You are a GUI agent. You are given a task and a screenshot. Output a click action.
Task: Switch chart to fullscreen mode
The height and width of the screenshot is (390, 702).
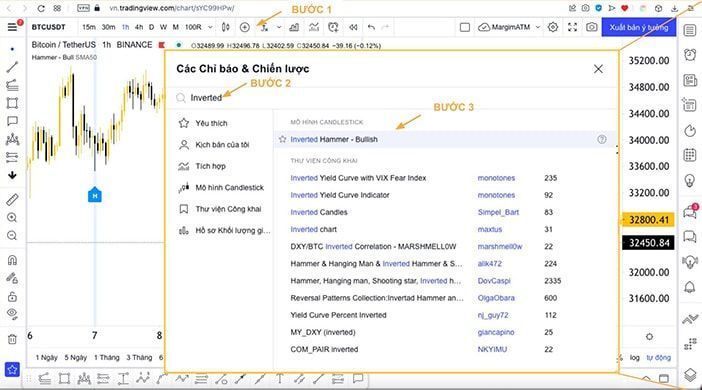coord(572,27)
